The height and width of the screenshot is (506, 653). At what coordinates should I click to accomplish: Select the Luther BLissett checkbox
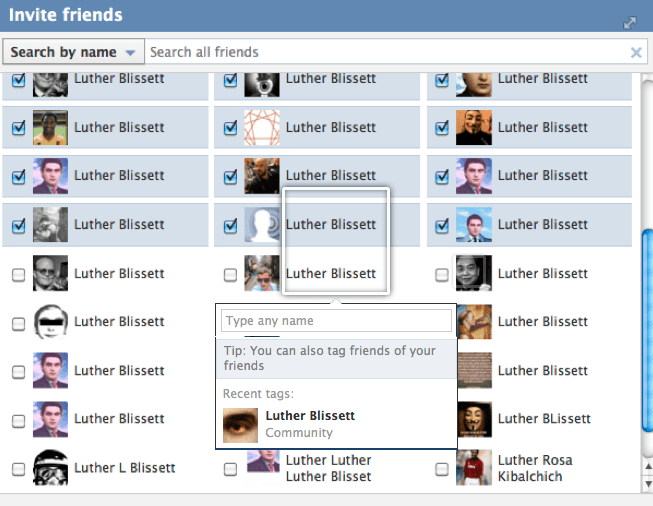pyautogui.click(x=442, y=420)
